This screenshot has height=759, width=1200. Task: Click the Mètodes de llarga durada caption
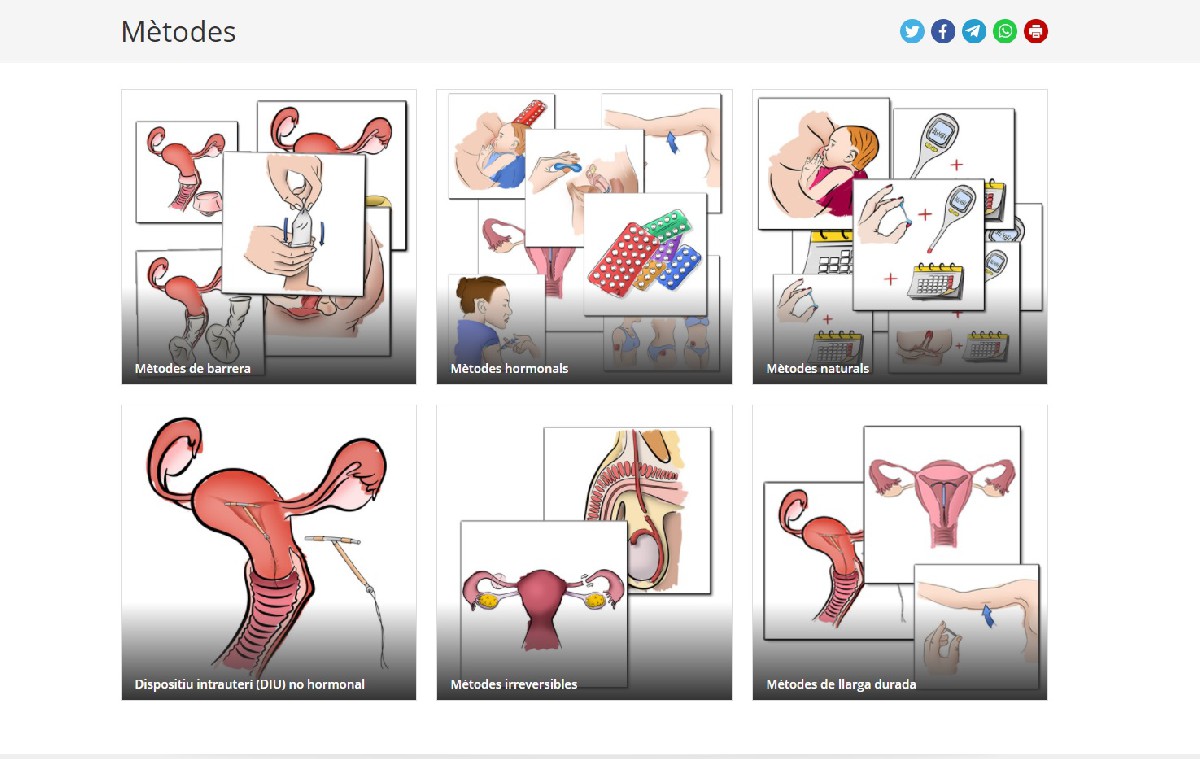841,684
